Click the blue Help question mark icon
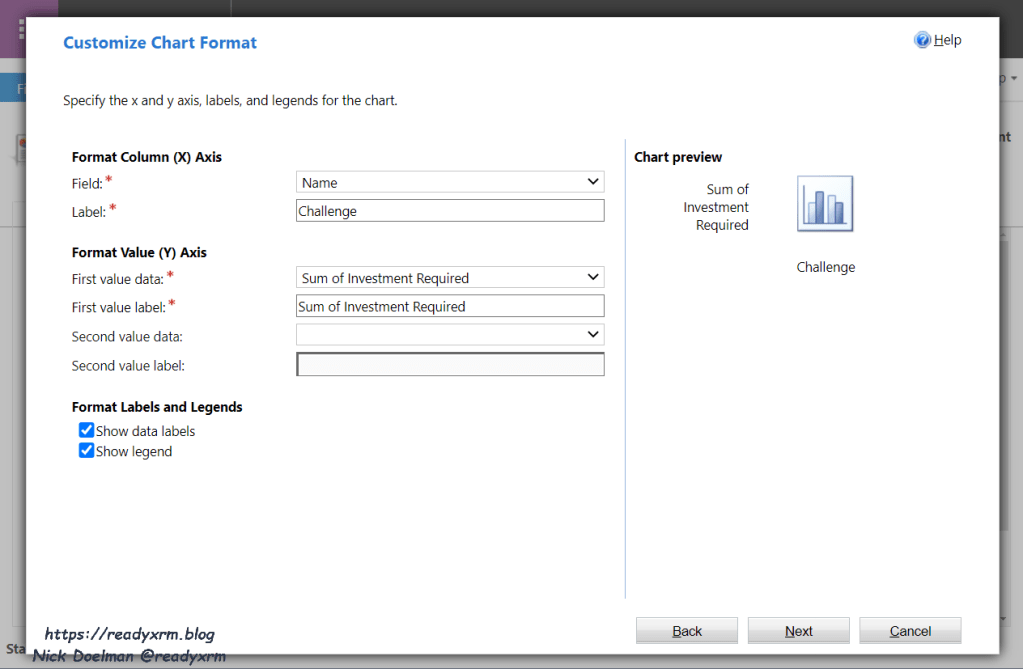The image size is (1023, 669). coord(922,40)
